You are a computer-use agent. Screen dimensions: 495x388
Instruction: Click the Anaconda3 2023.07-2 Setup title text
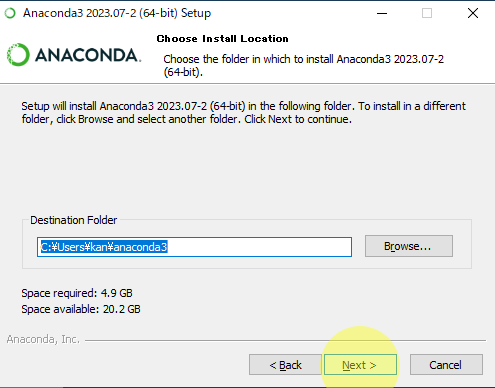[117, 13]
